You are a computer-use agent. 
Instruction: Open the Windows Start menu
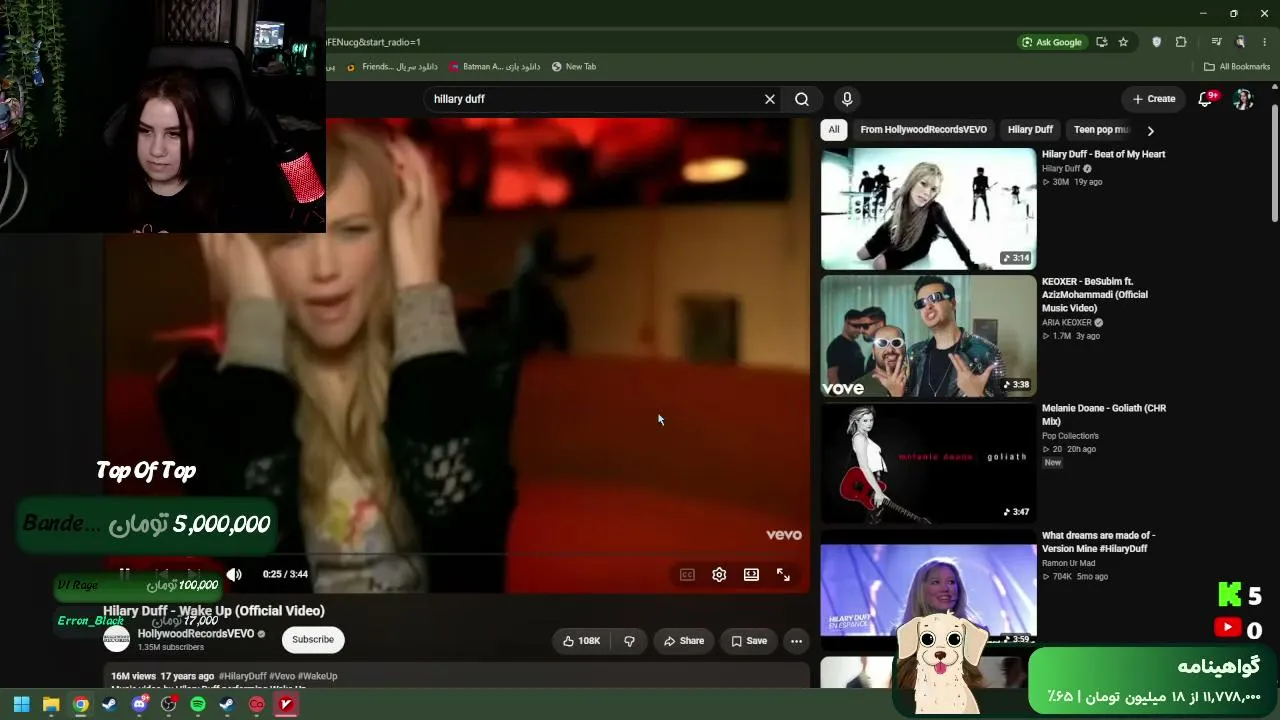[x=21, y=704]
